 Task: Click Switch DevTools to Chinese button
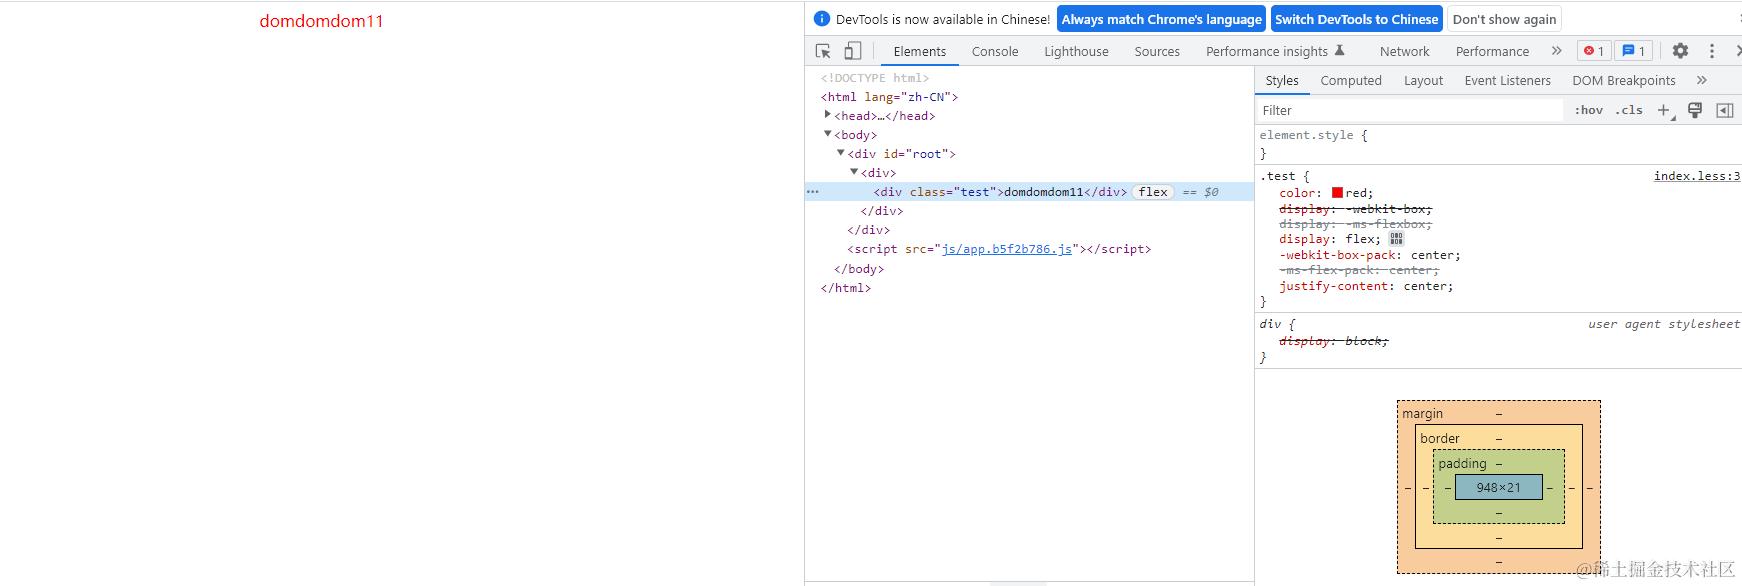coord(1356,19)
